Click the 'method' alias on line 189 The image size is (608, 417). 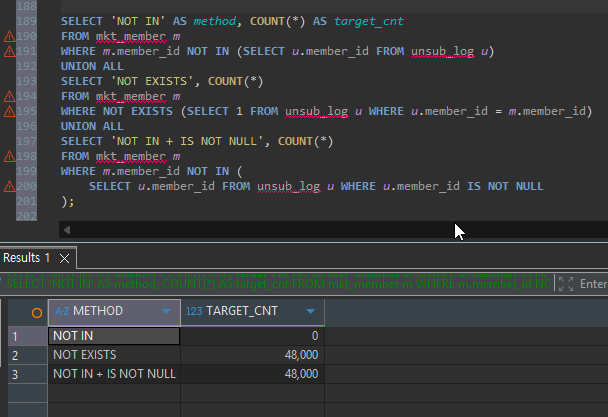[x=215, y=21]
